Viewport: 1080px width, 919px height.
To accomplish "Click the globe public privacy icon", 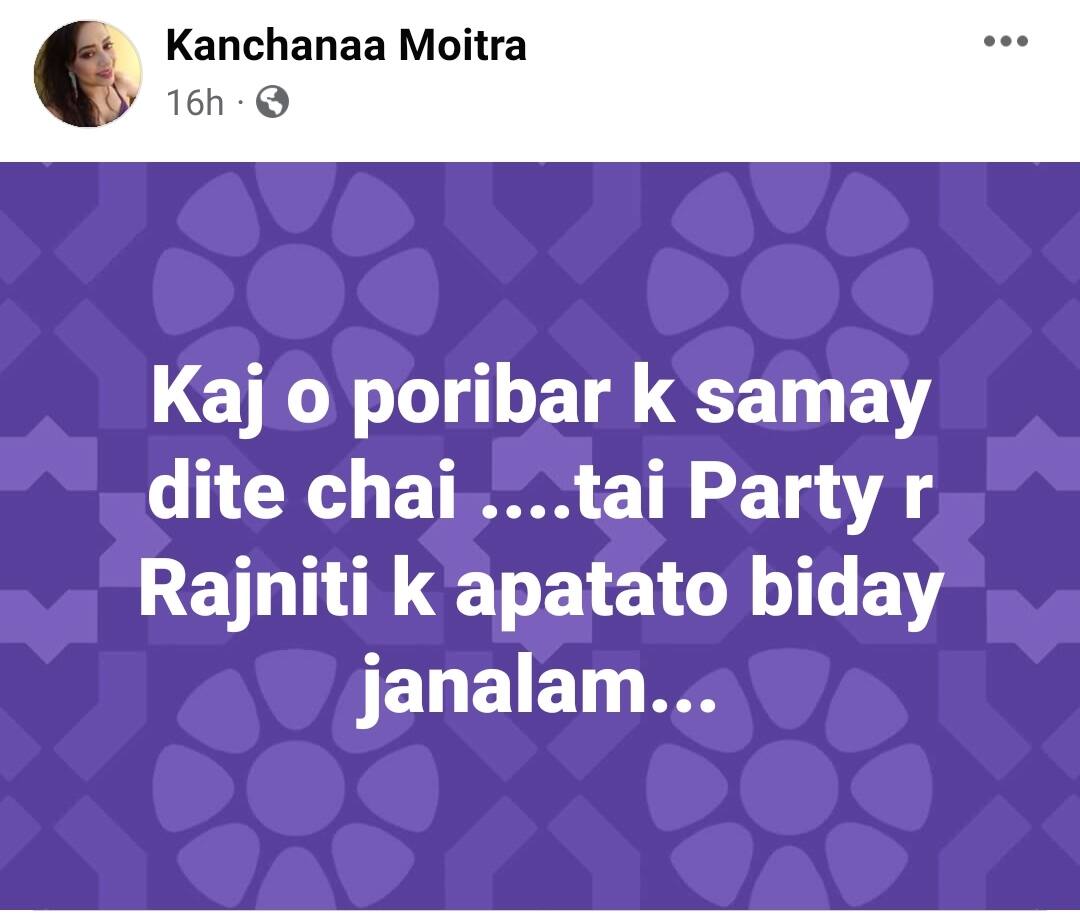I will (272, 103).
